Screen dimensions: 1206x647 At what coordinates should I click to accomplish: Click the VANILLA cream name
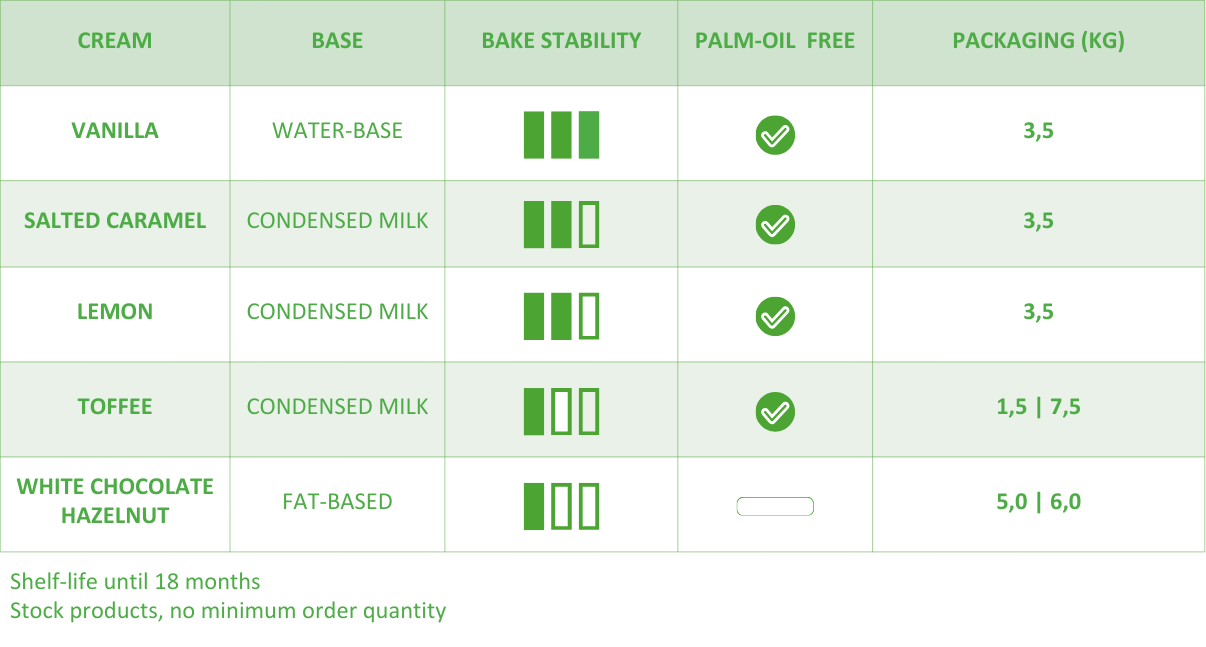(x=115, y=131)
